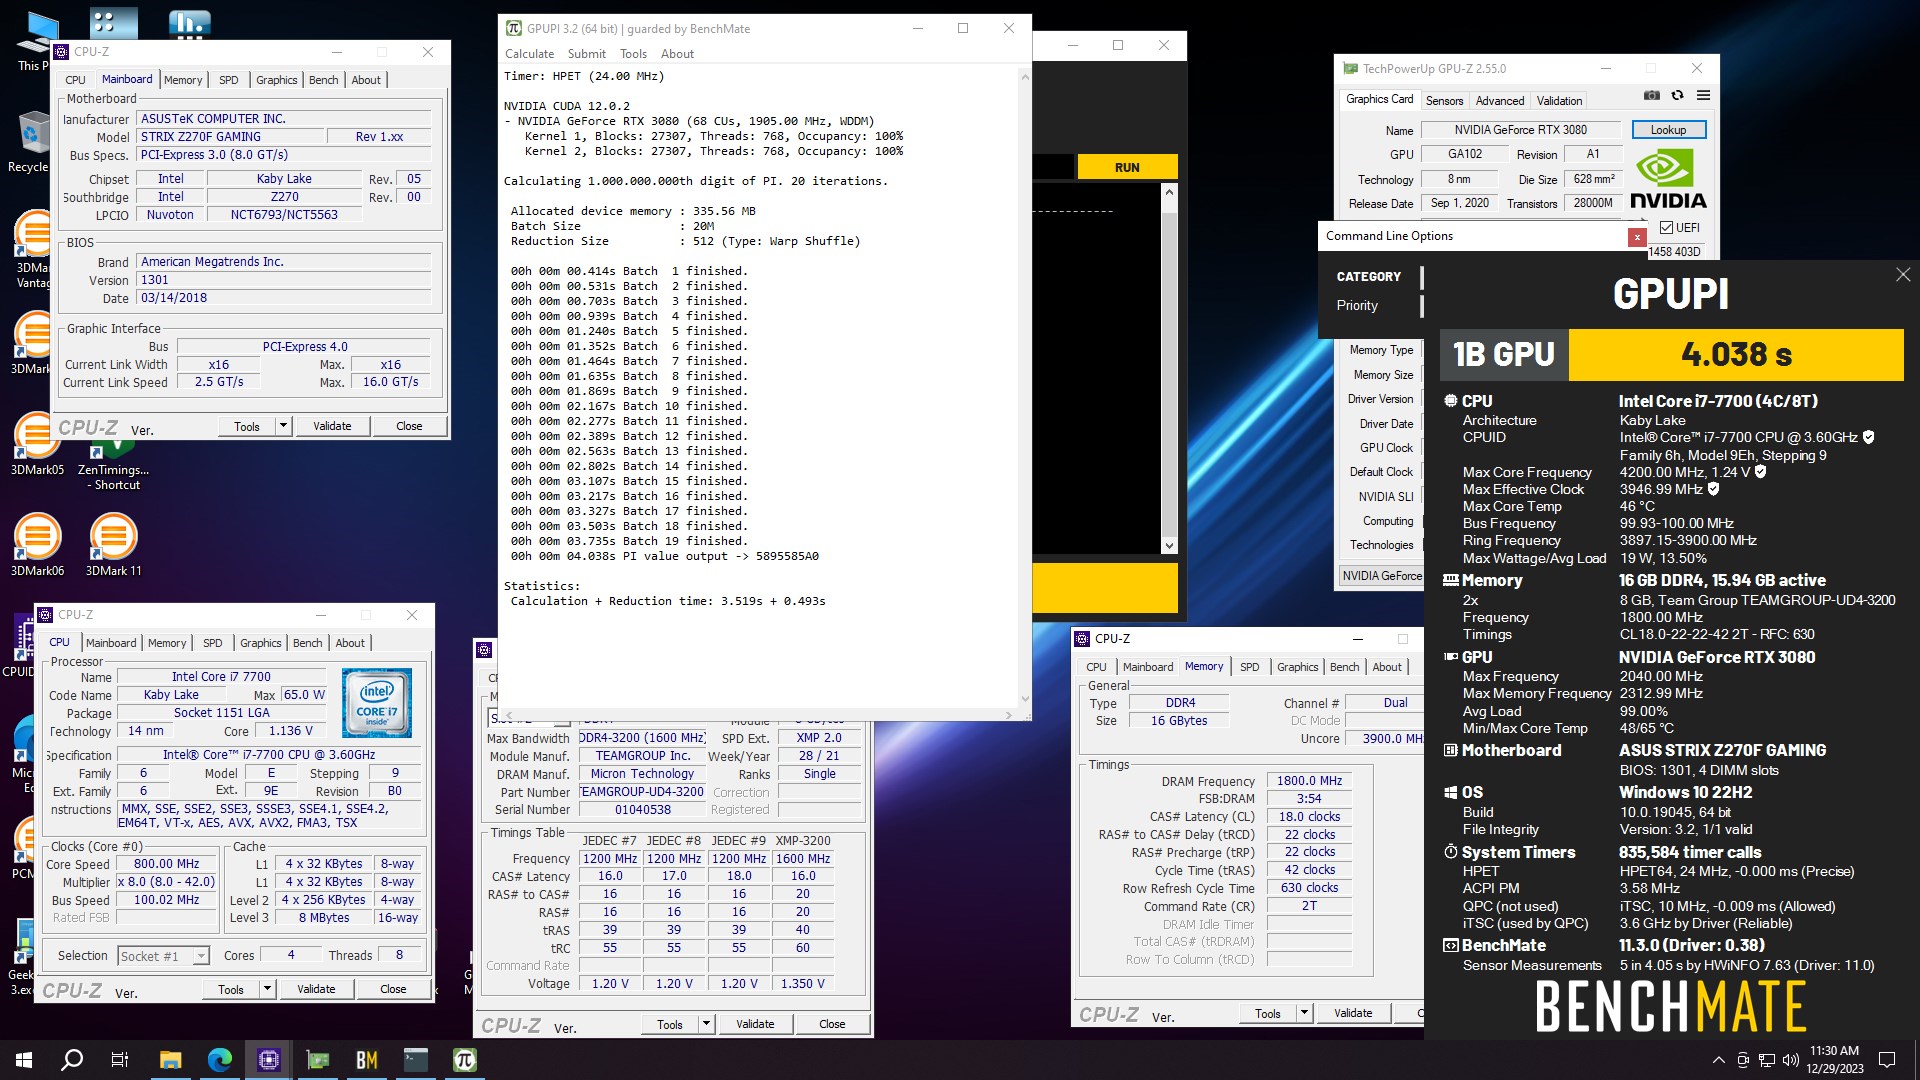
Task: Click Validate in SPD CPU-Z window
Action: [x=755, y=1024]
